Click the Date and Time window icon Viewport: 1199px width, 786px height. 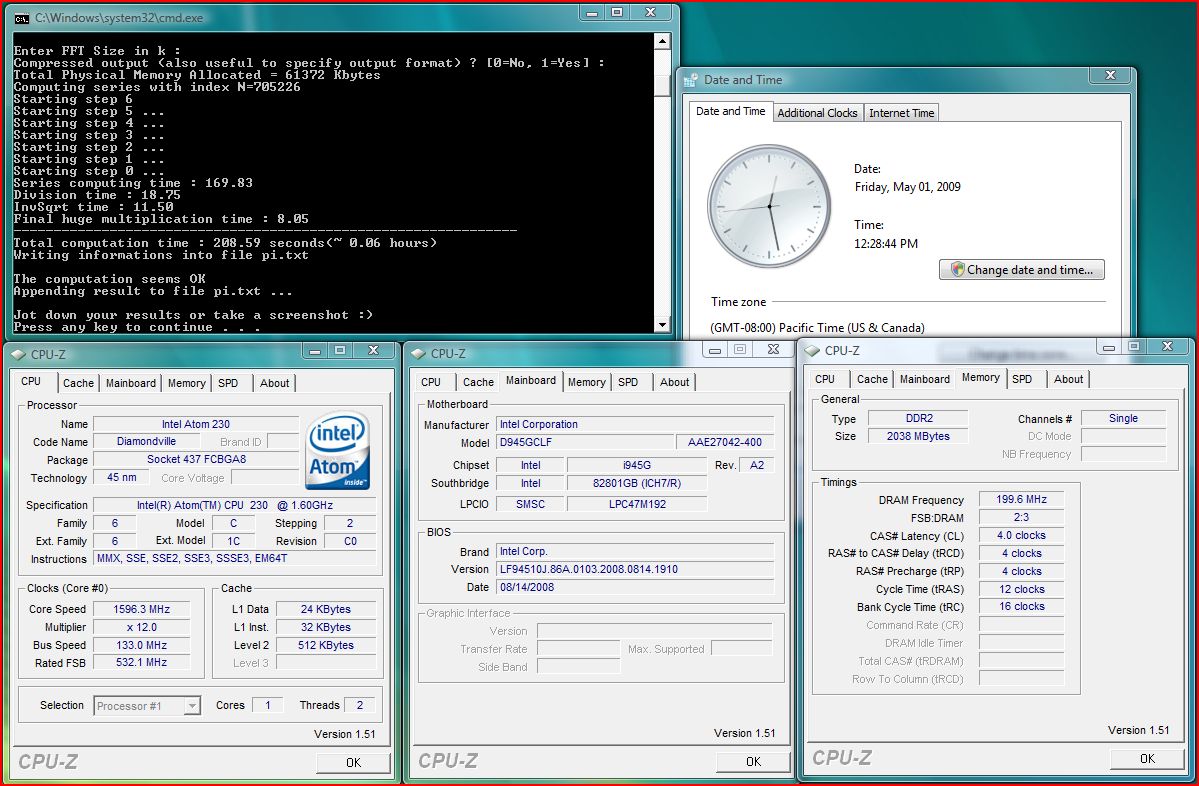691,80
